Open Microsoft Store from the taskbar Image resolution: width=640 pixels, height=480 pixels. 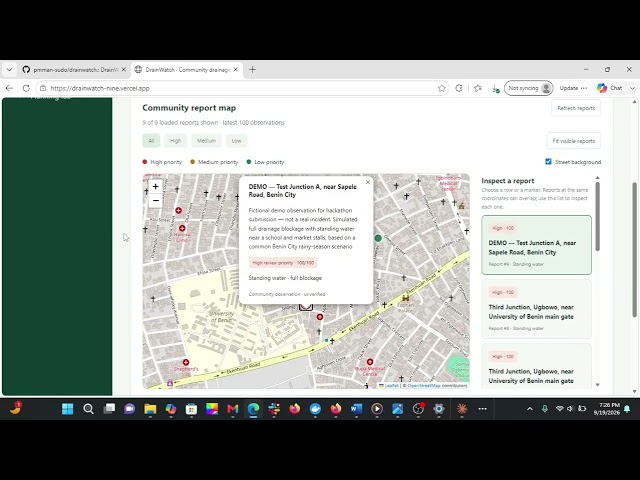click(191, 409)
